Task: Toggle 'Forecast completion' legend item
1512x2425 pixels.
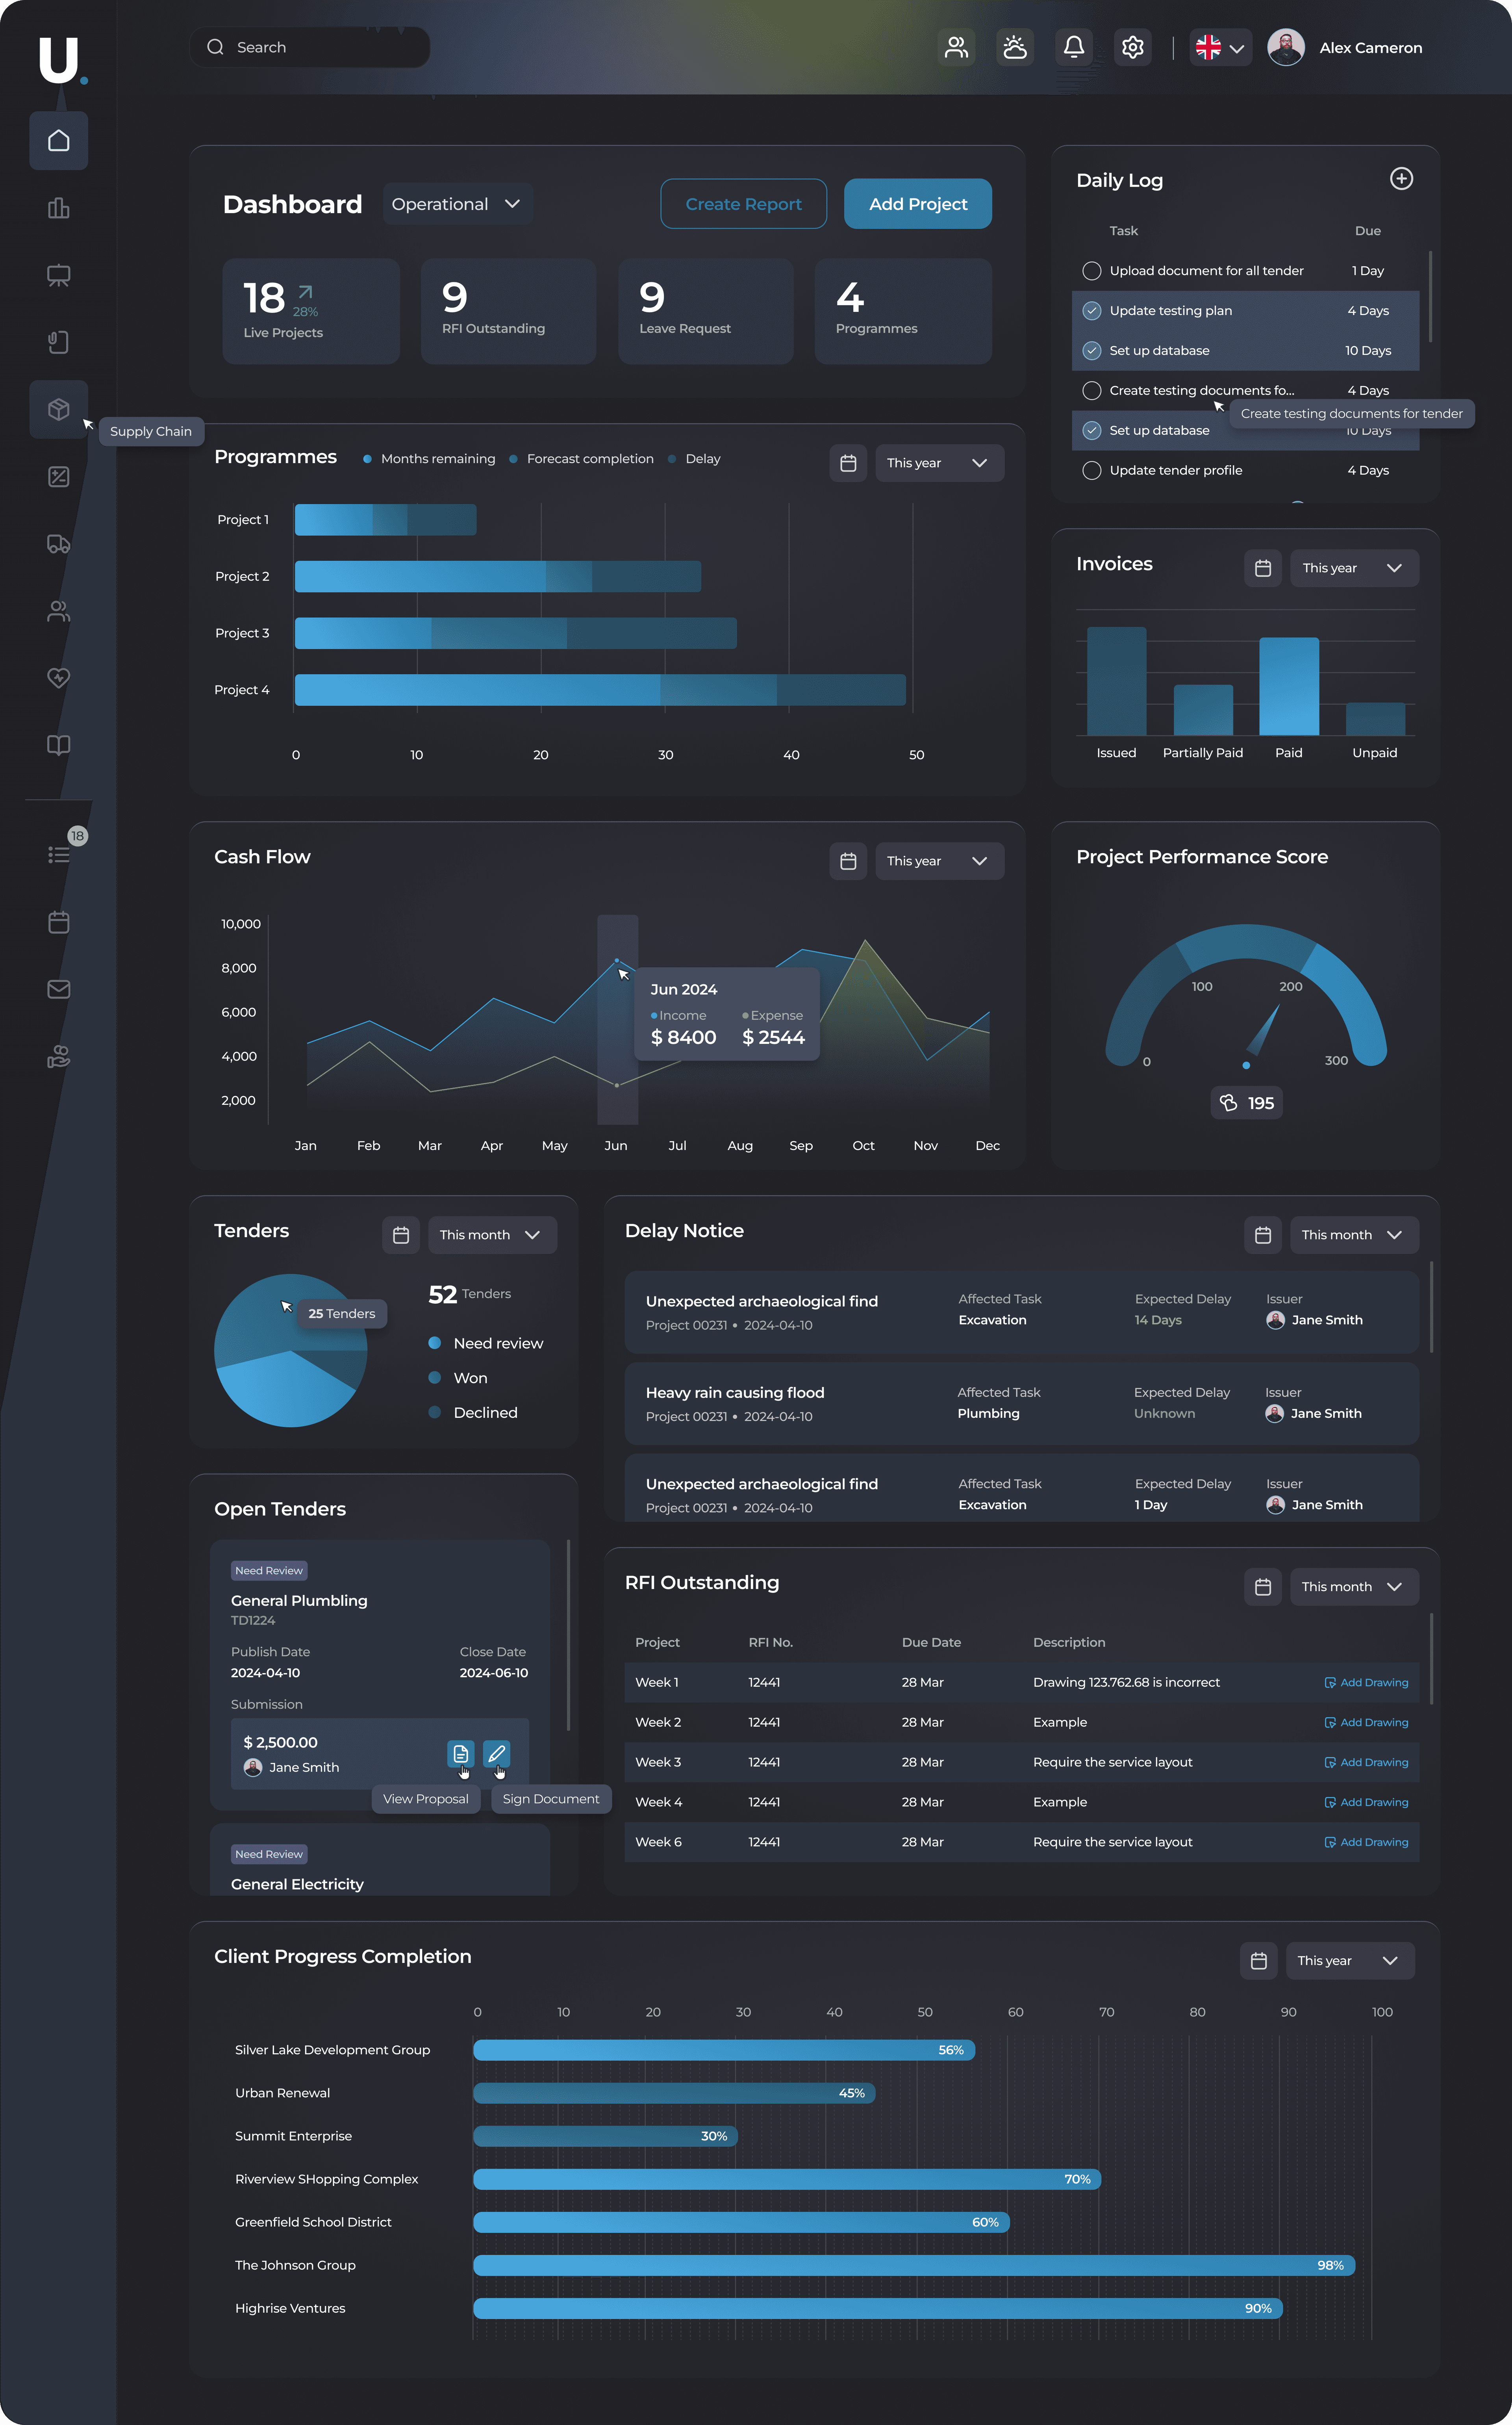Action: coord(581,459)
